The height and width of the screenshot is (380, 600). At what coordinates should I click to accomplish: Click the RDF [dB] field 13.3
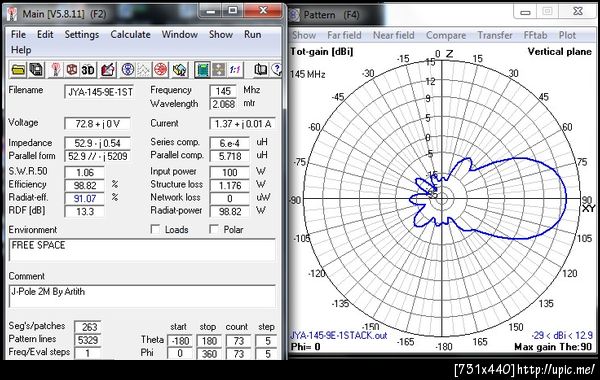(85, 211)
